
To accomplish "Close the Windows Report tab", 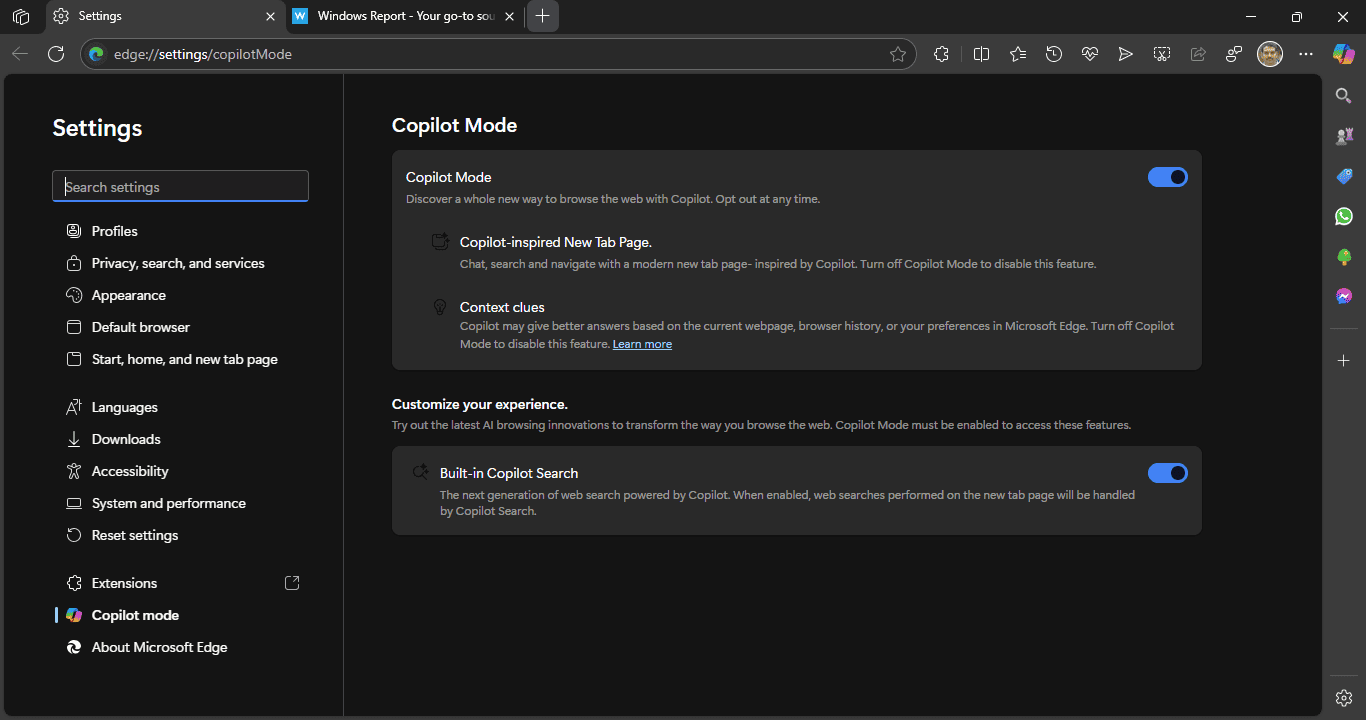I will coord(510,16).
